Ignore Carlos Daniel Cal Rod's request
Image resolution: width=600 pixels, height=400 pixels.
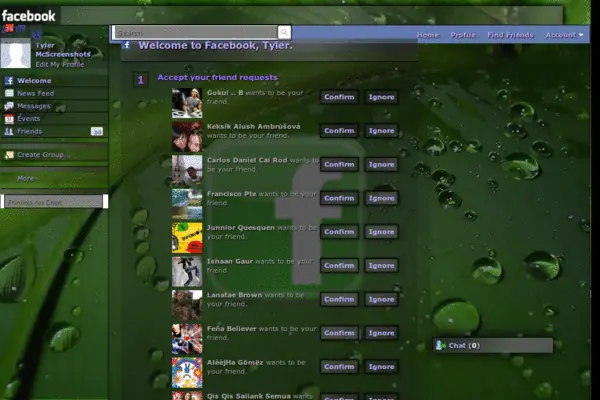pos(381,164)
